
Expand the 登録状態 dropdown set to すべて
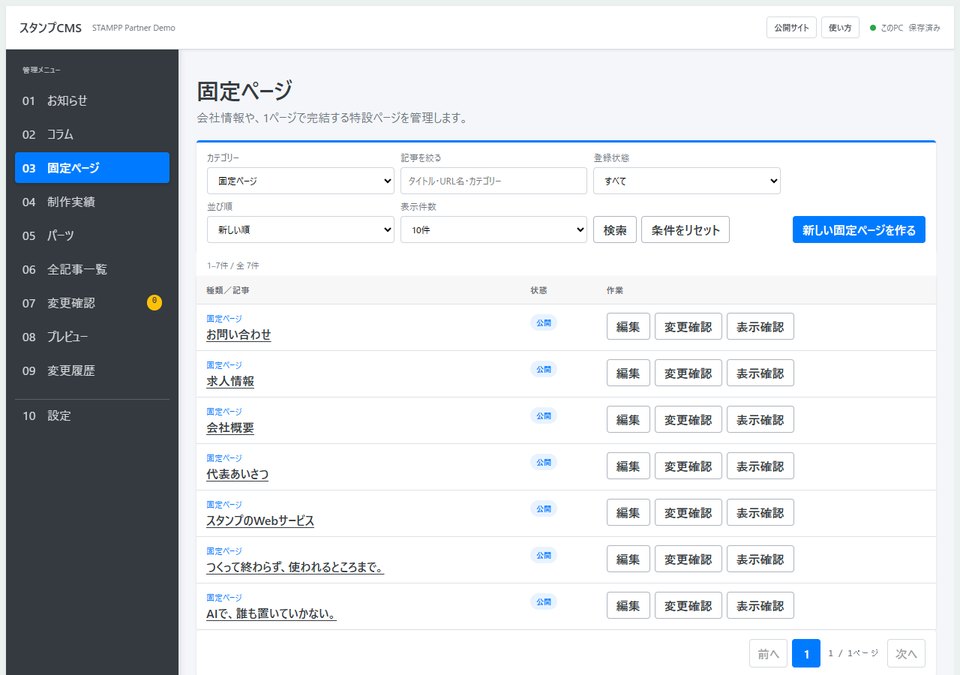coord(687,181)
